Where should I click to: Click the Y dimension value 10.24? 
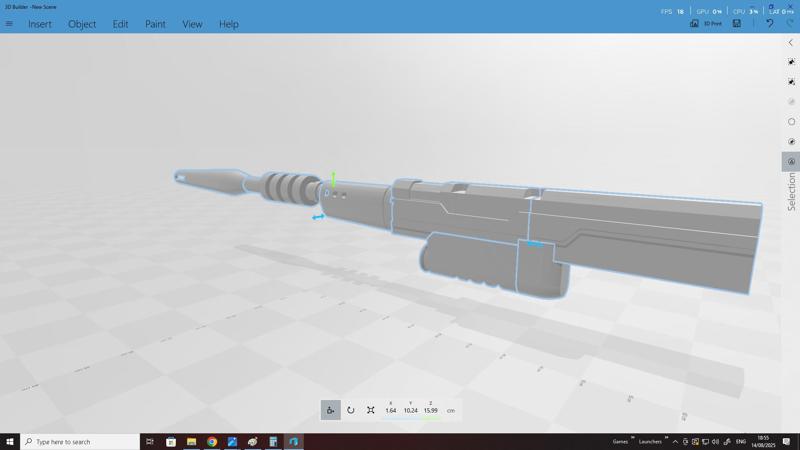point(411,410)
